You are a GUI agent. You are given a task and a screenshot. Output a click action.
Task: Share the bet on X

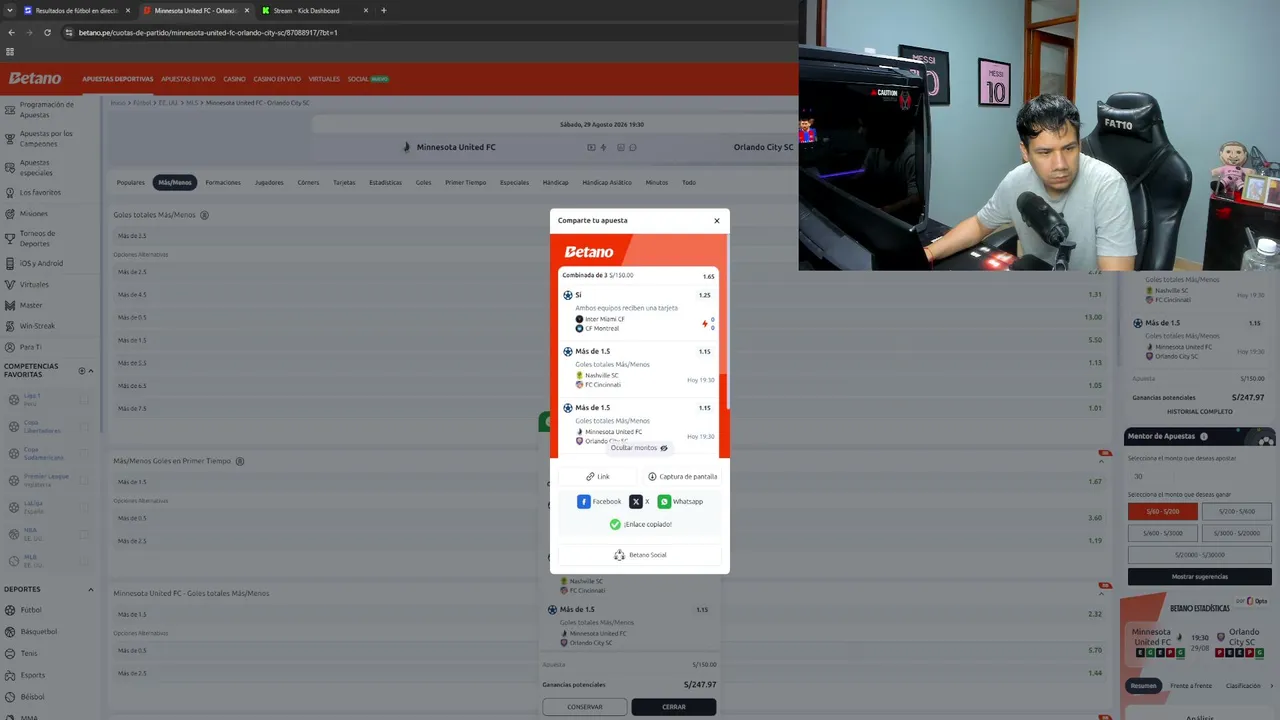640,502
